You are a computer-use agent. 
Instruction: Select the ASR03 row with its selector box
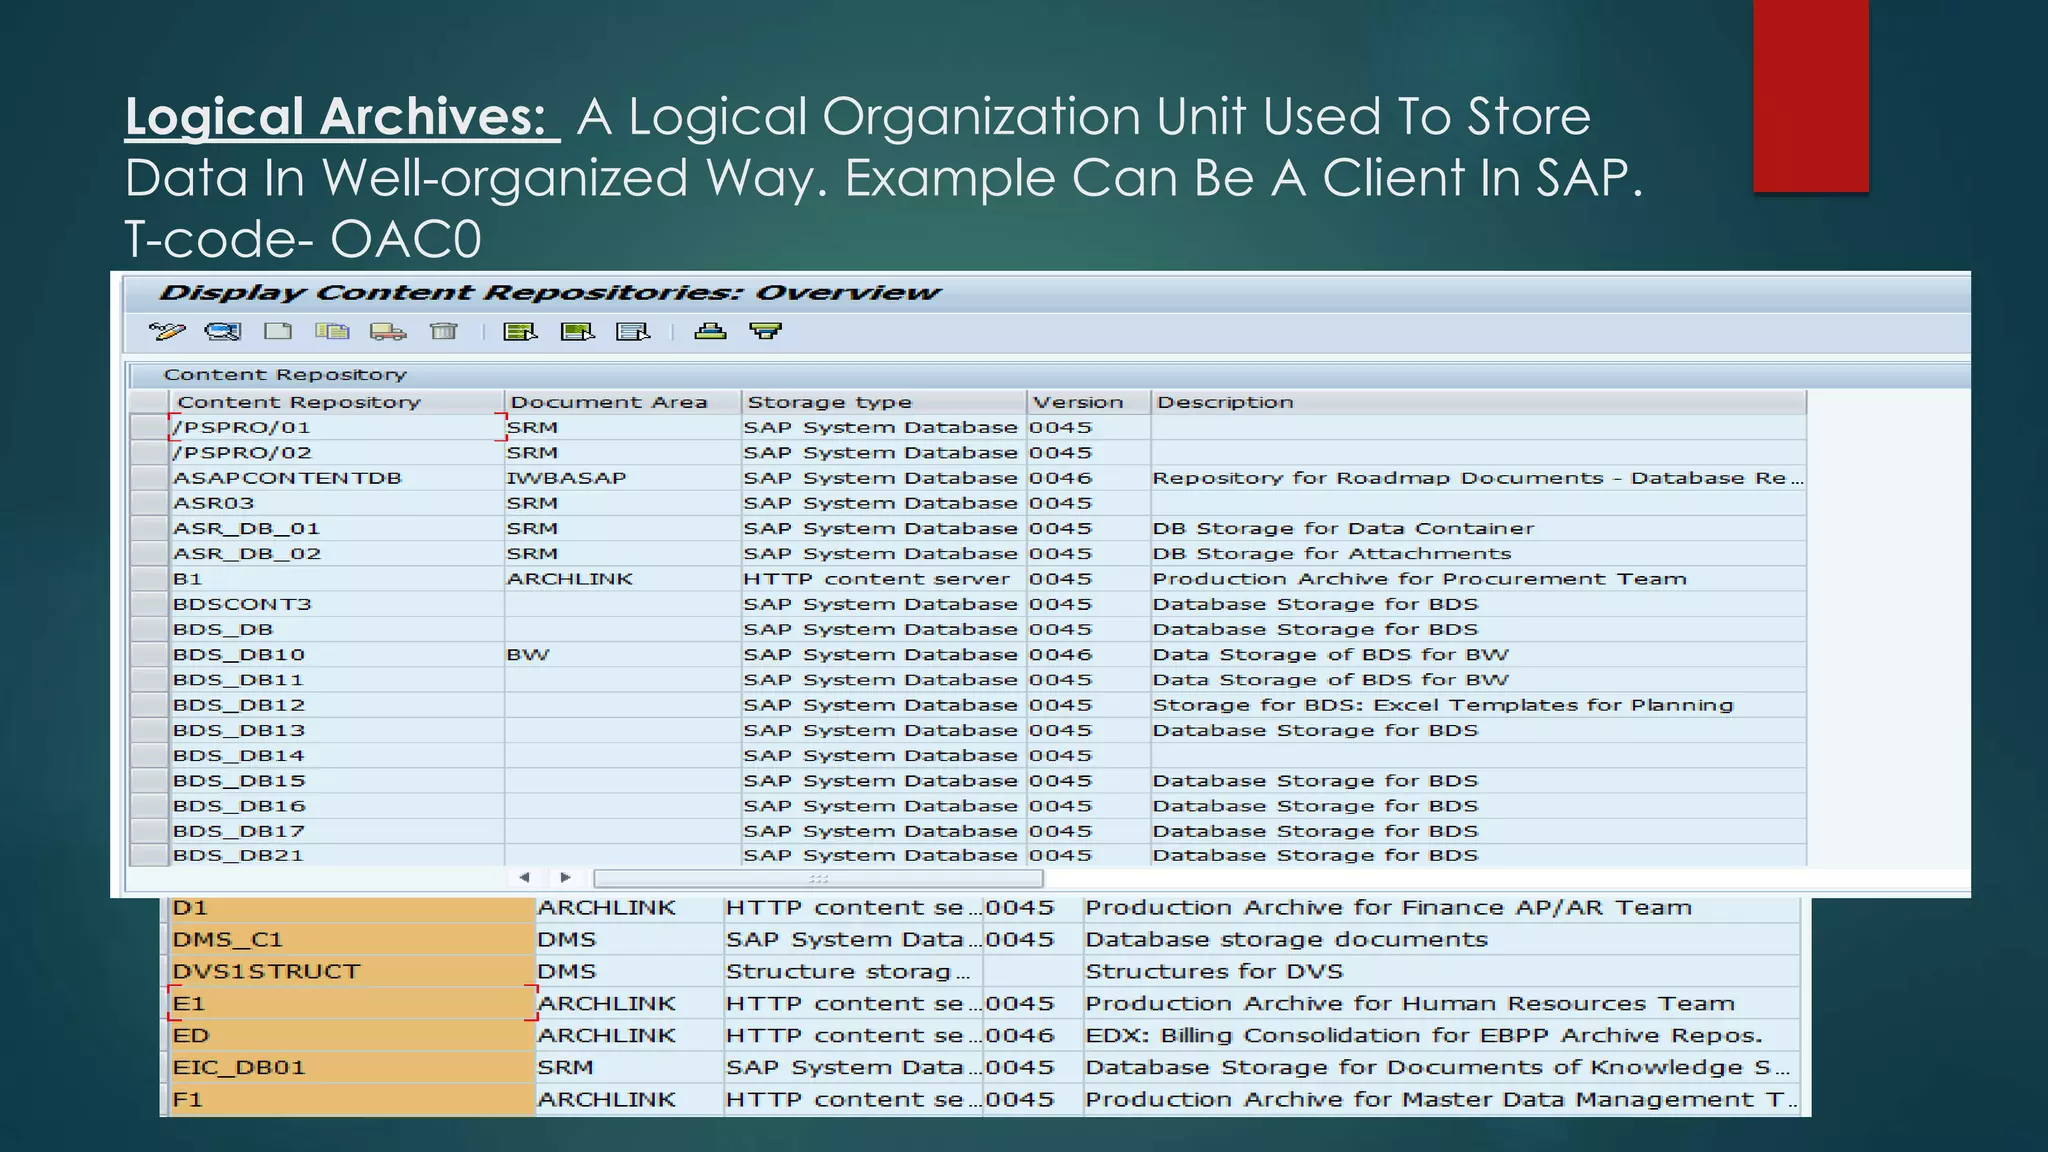[149, 503]
